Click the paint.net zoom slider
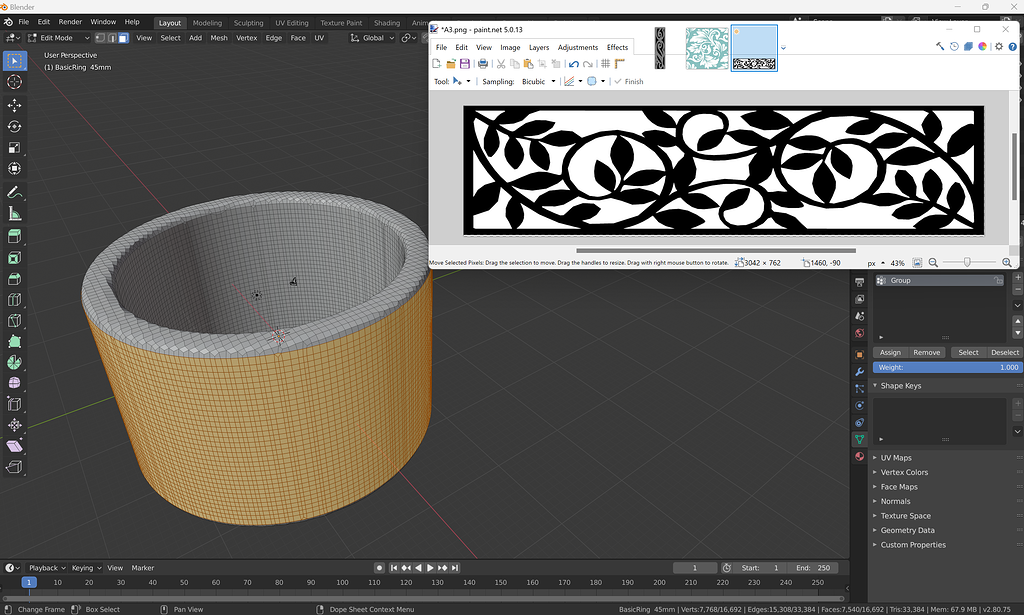This screenshot has height=615, width=1024. coord(967,262)
